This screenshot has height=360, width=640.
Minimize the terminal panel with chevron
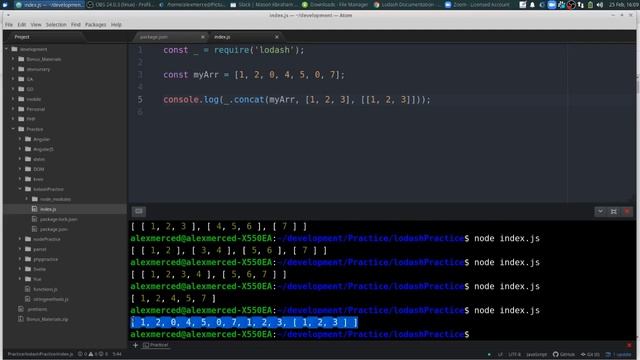point(600,211)
